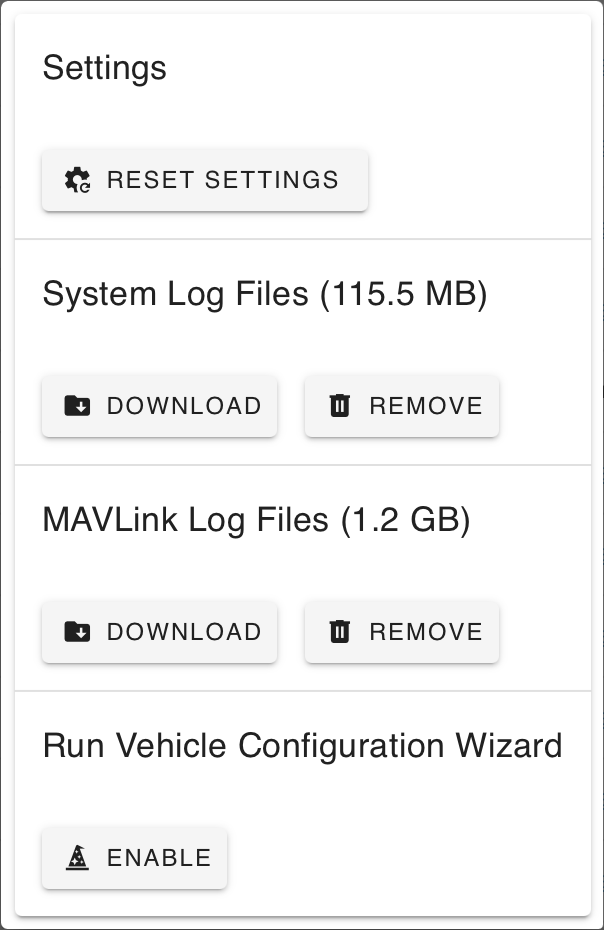The width and height of the screenshot is (604, 930).
Task: Enable the Vehicle Configuration Wizard
Action: tap(134, 858)
